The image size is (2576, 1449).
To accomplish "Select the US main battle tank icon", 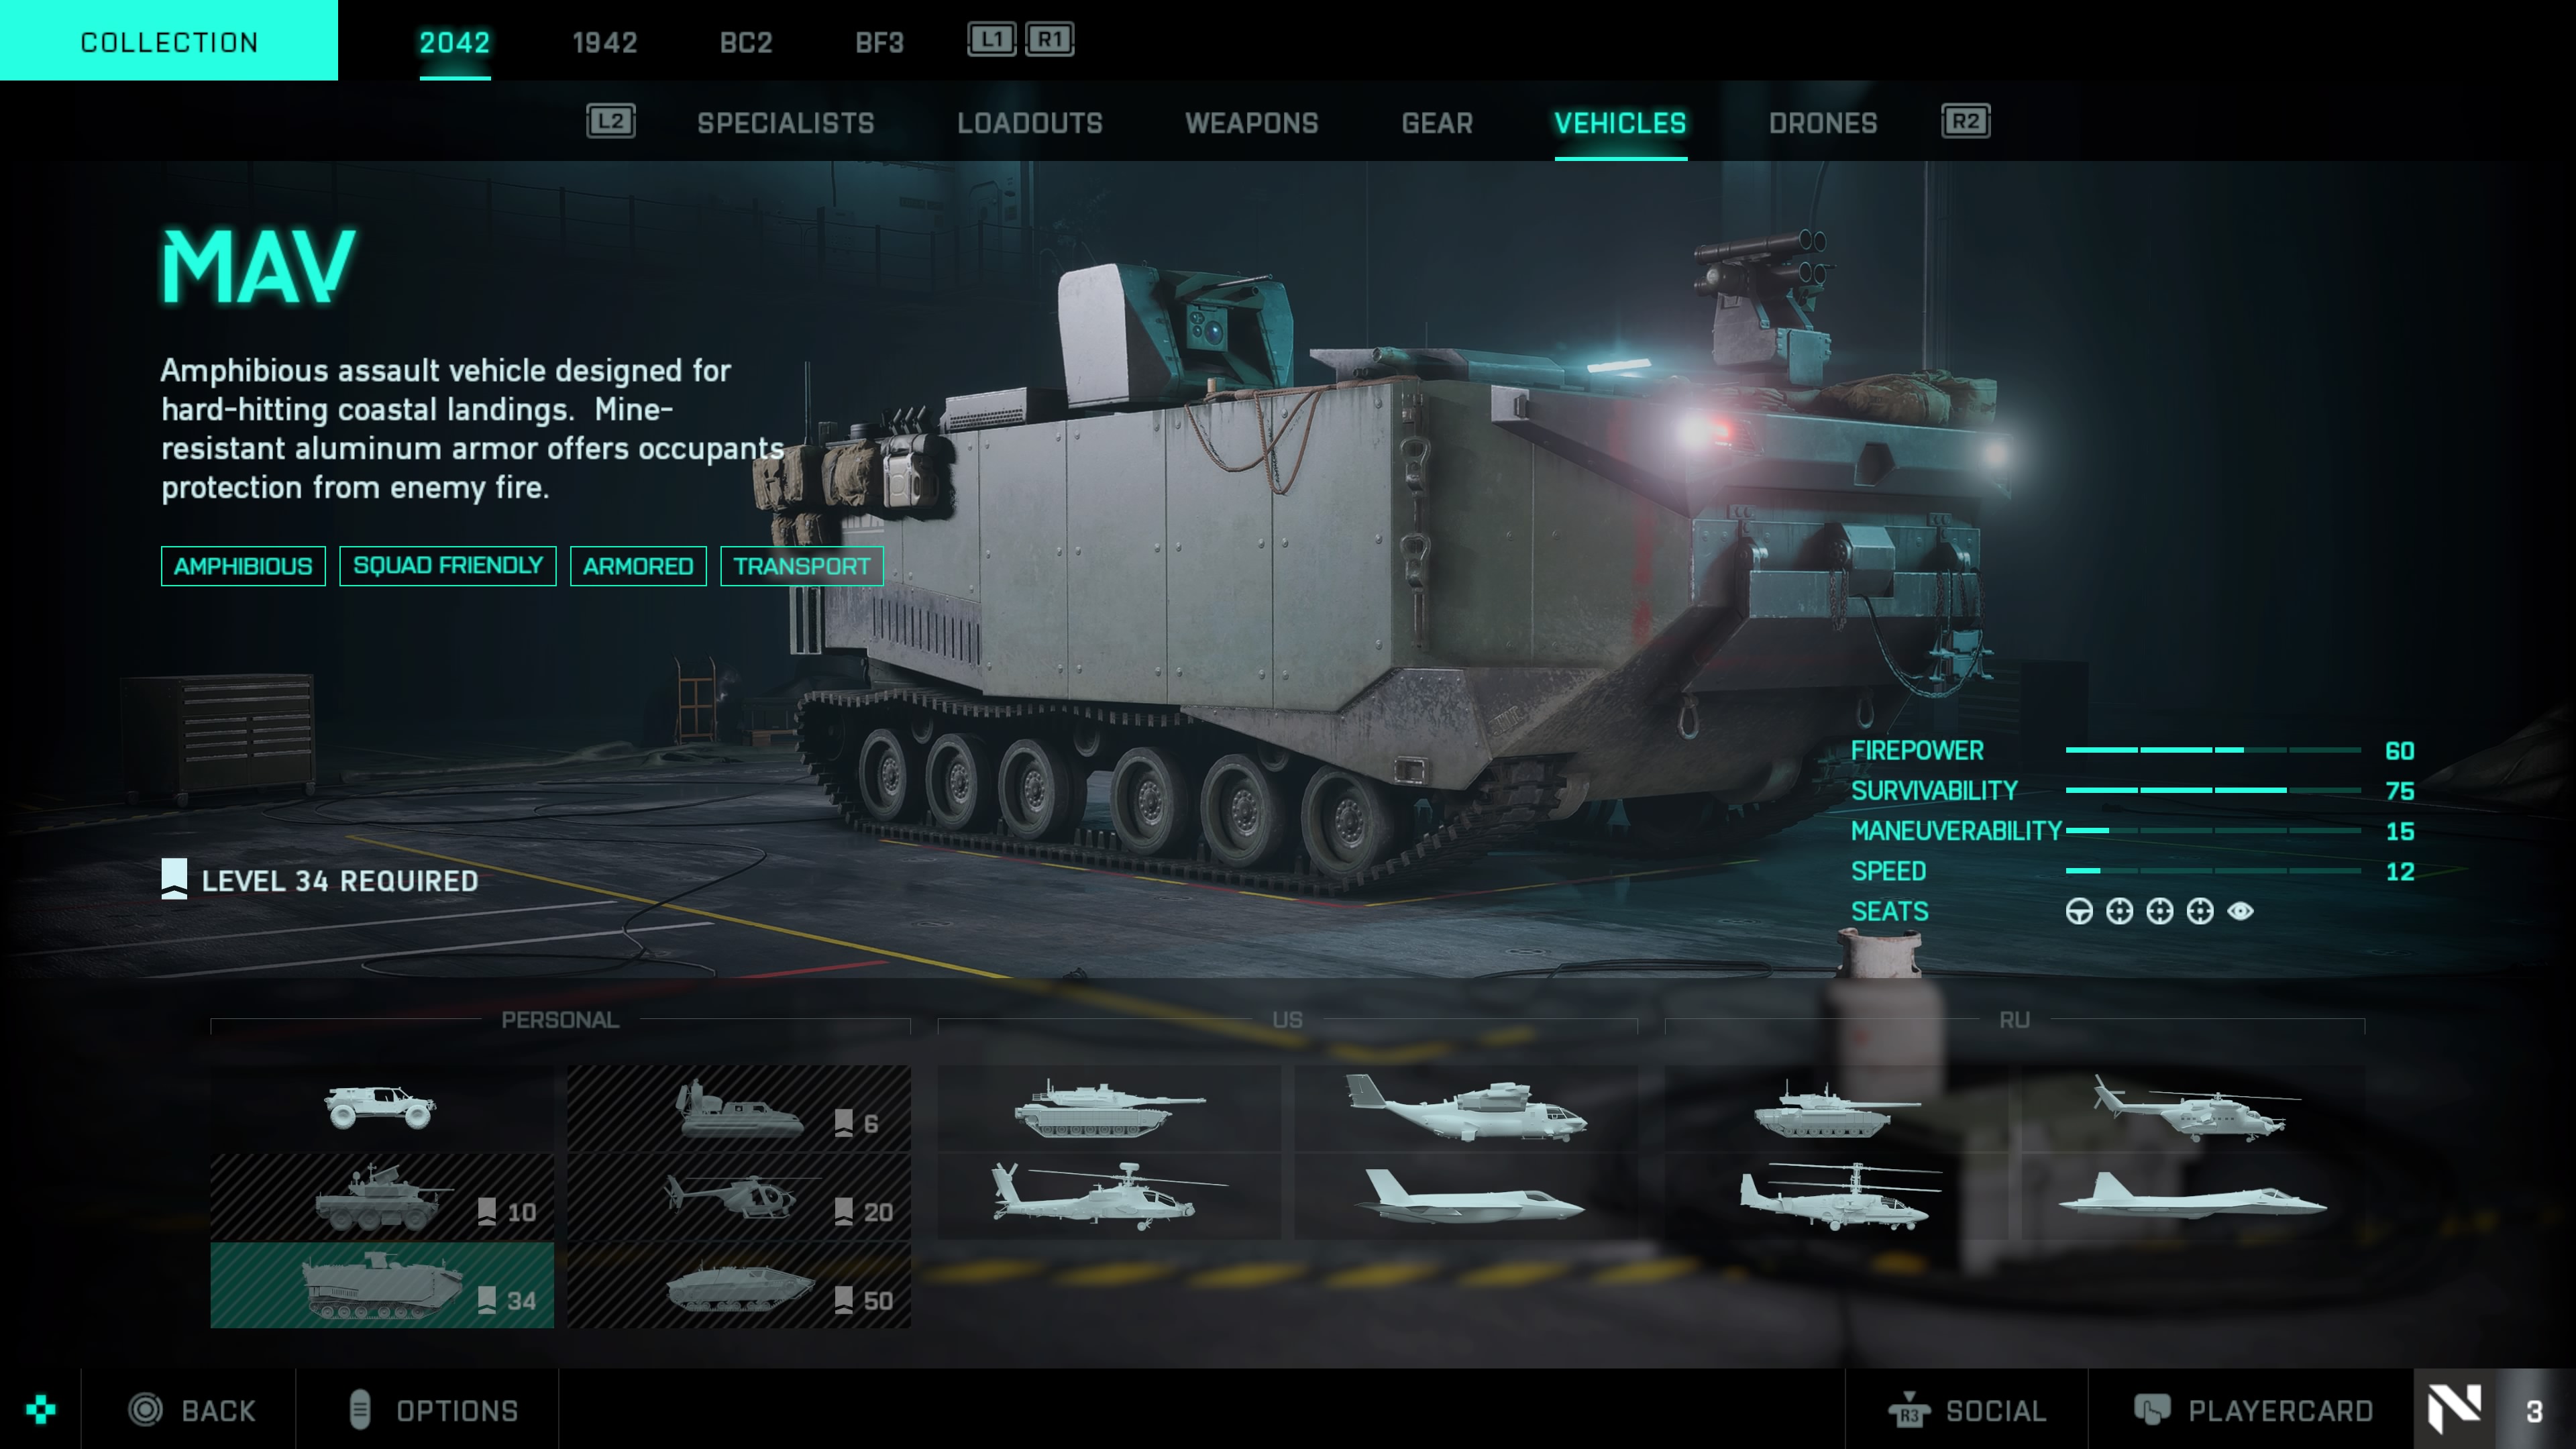I will tap(1109, 1108).
